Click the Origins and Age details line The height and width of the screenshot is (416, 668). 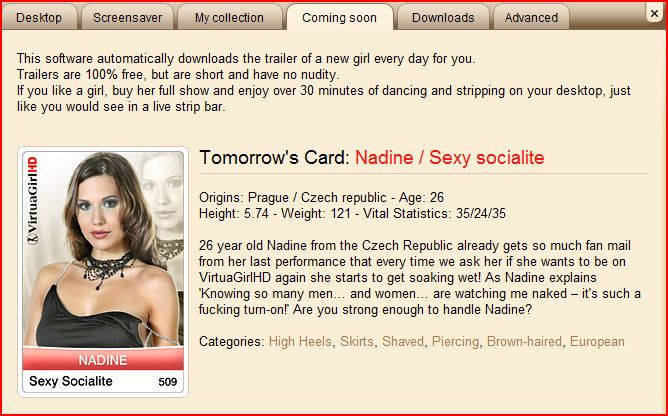[321, 198]
